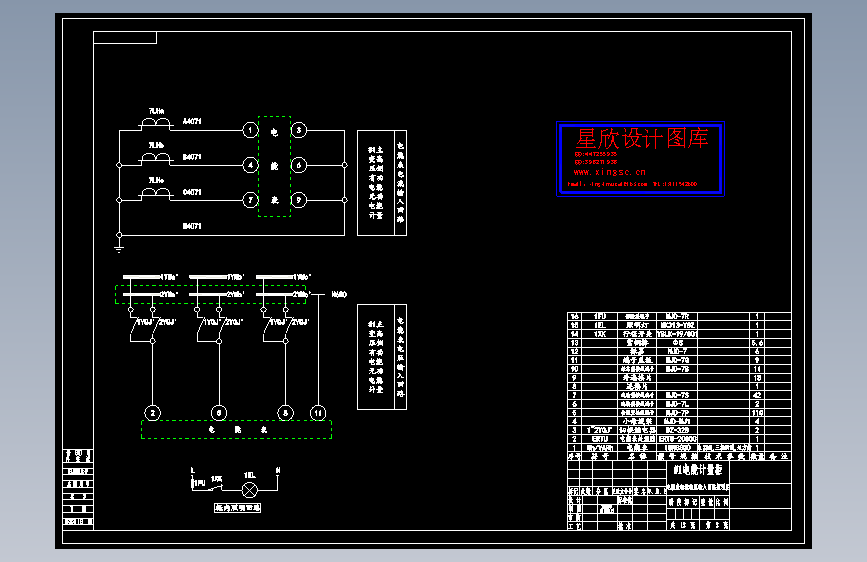Screen dimensions: 867x562
Task: Click terminal circle 4 on meter's left
Action: click(x=250, y=165)
